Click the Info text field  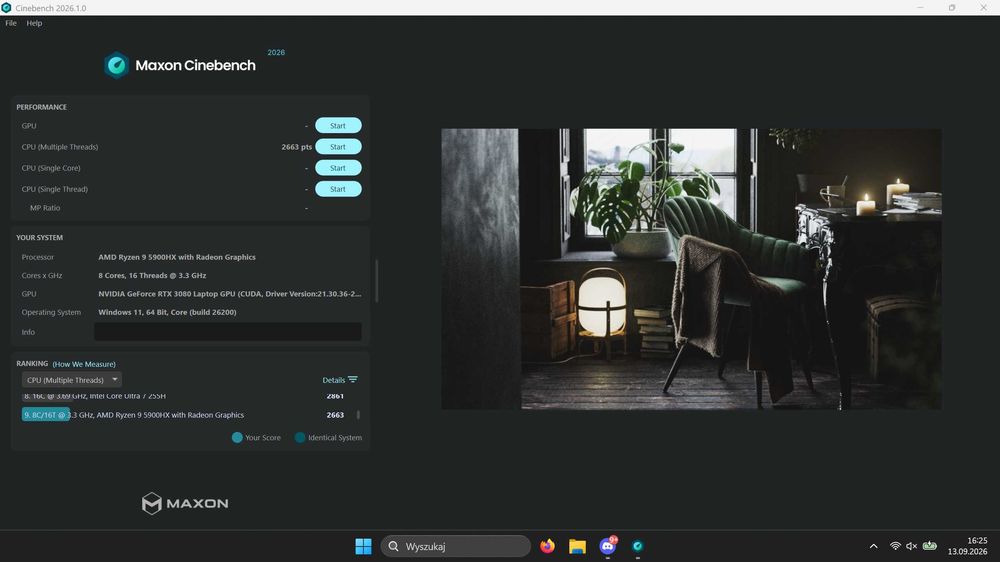click(228, 332)
